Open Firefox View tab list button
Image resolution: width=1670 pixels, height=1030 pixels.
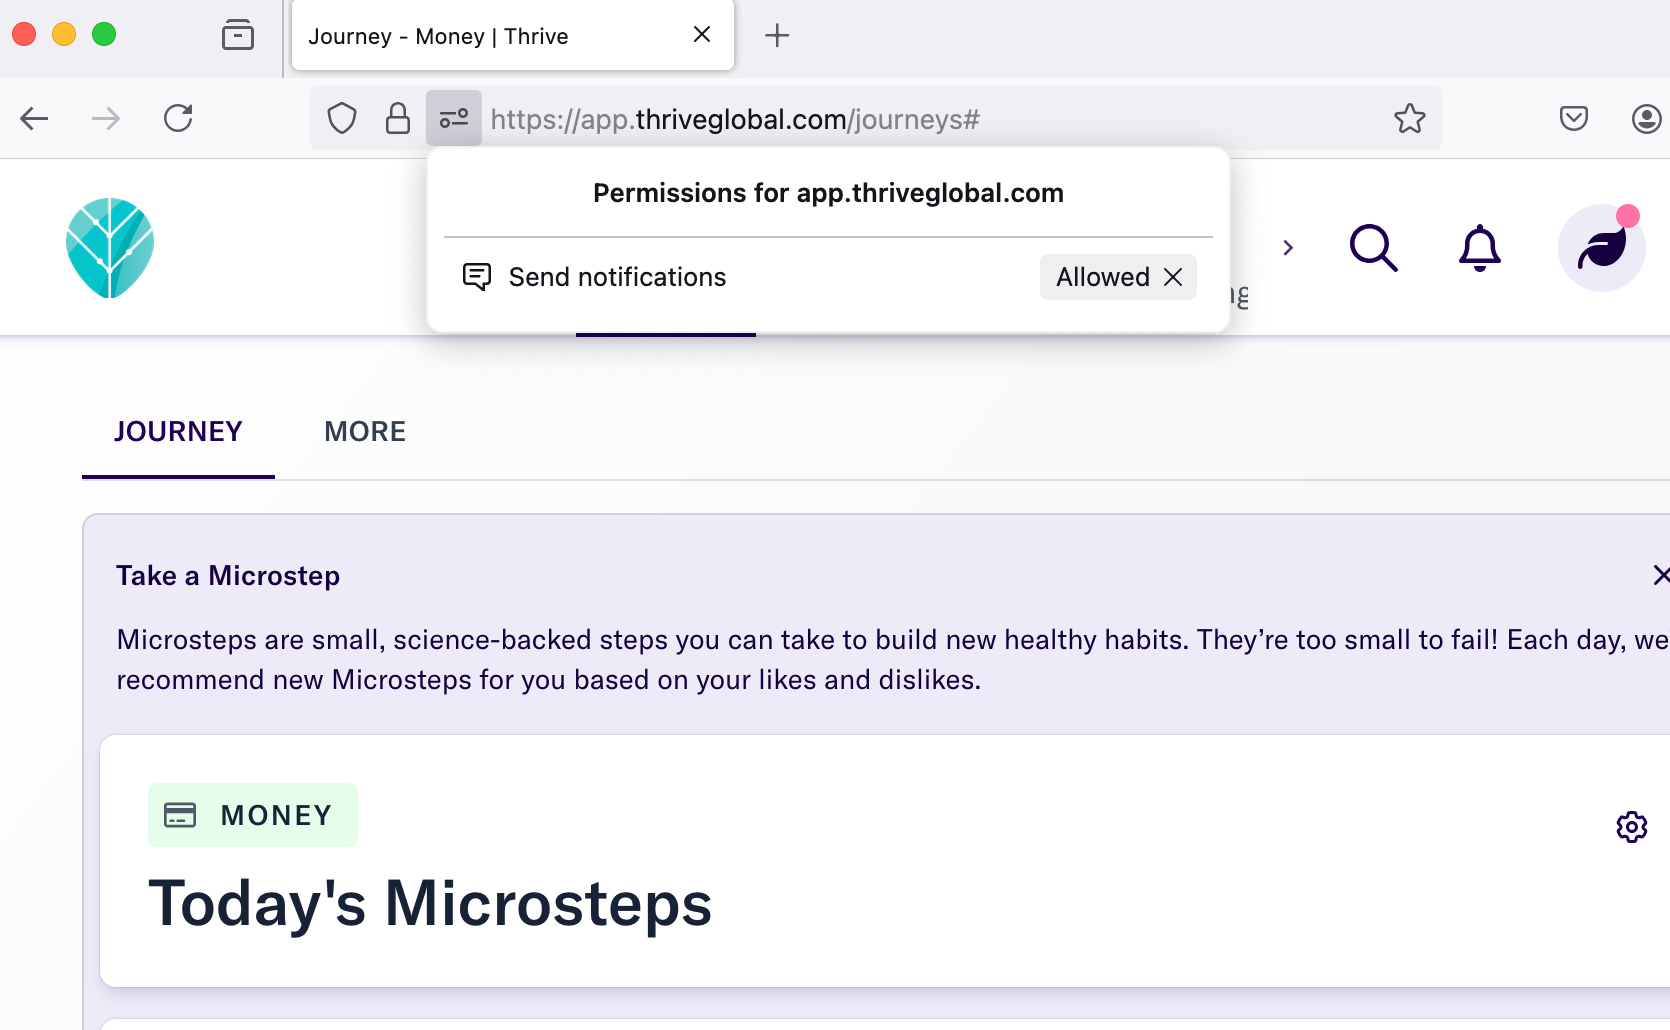click(238, 35)
